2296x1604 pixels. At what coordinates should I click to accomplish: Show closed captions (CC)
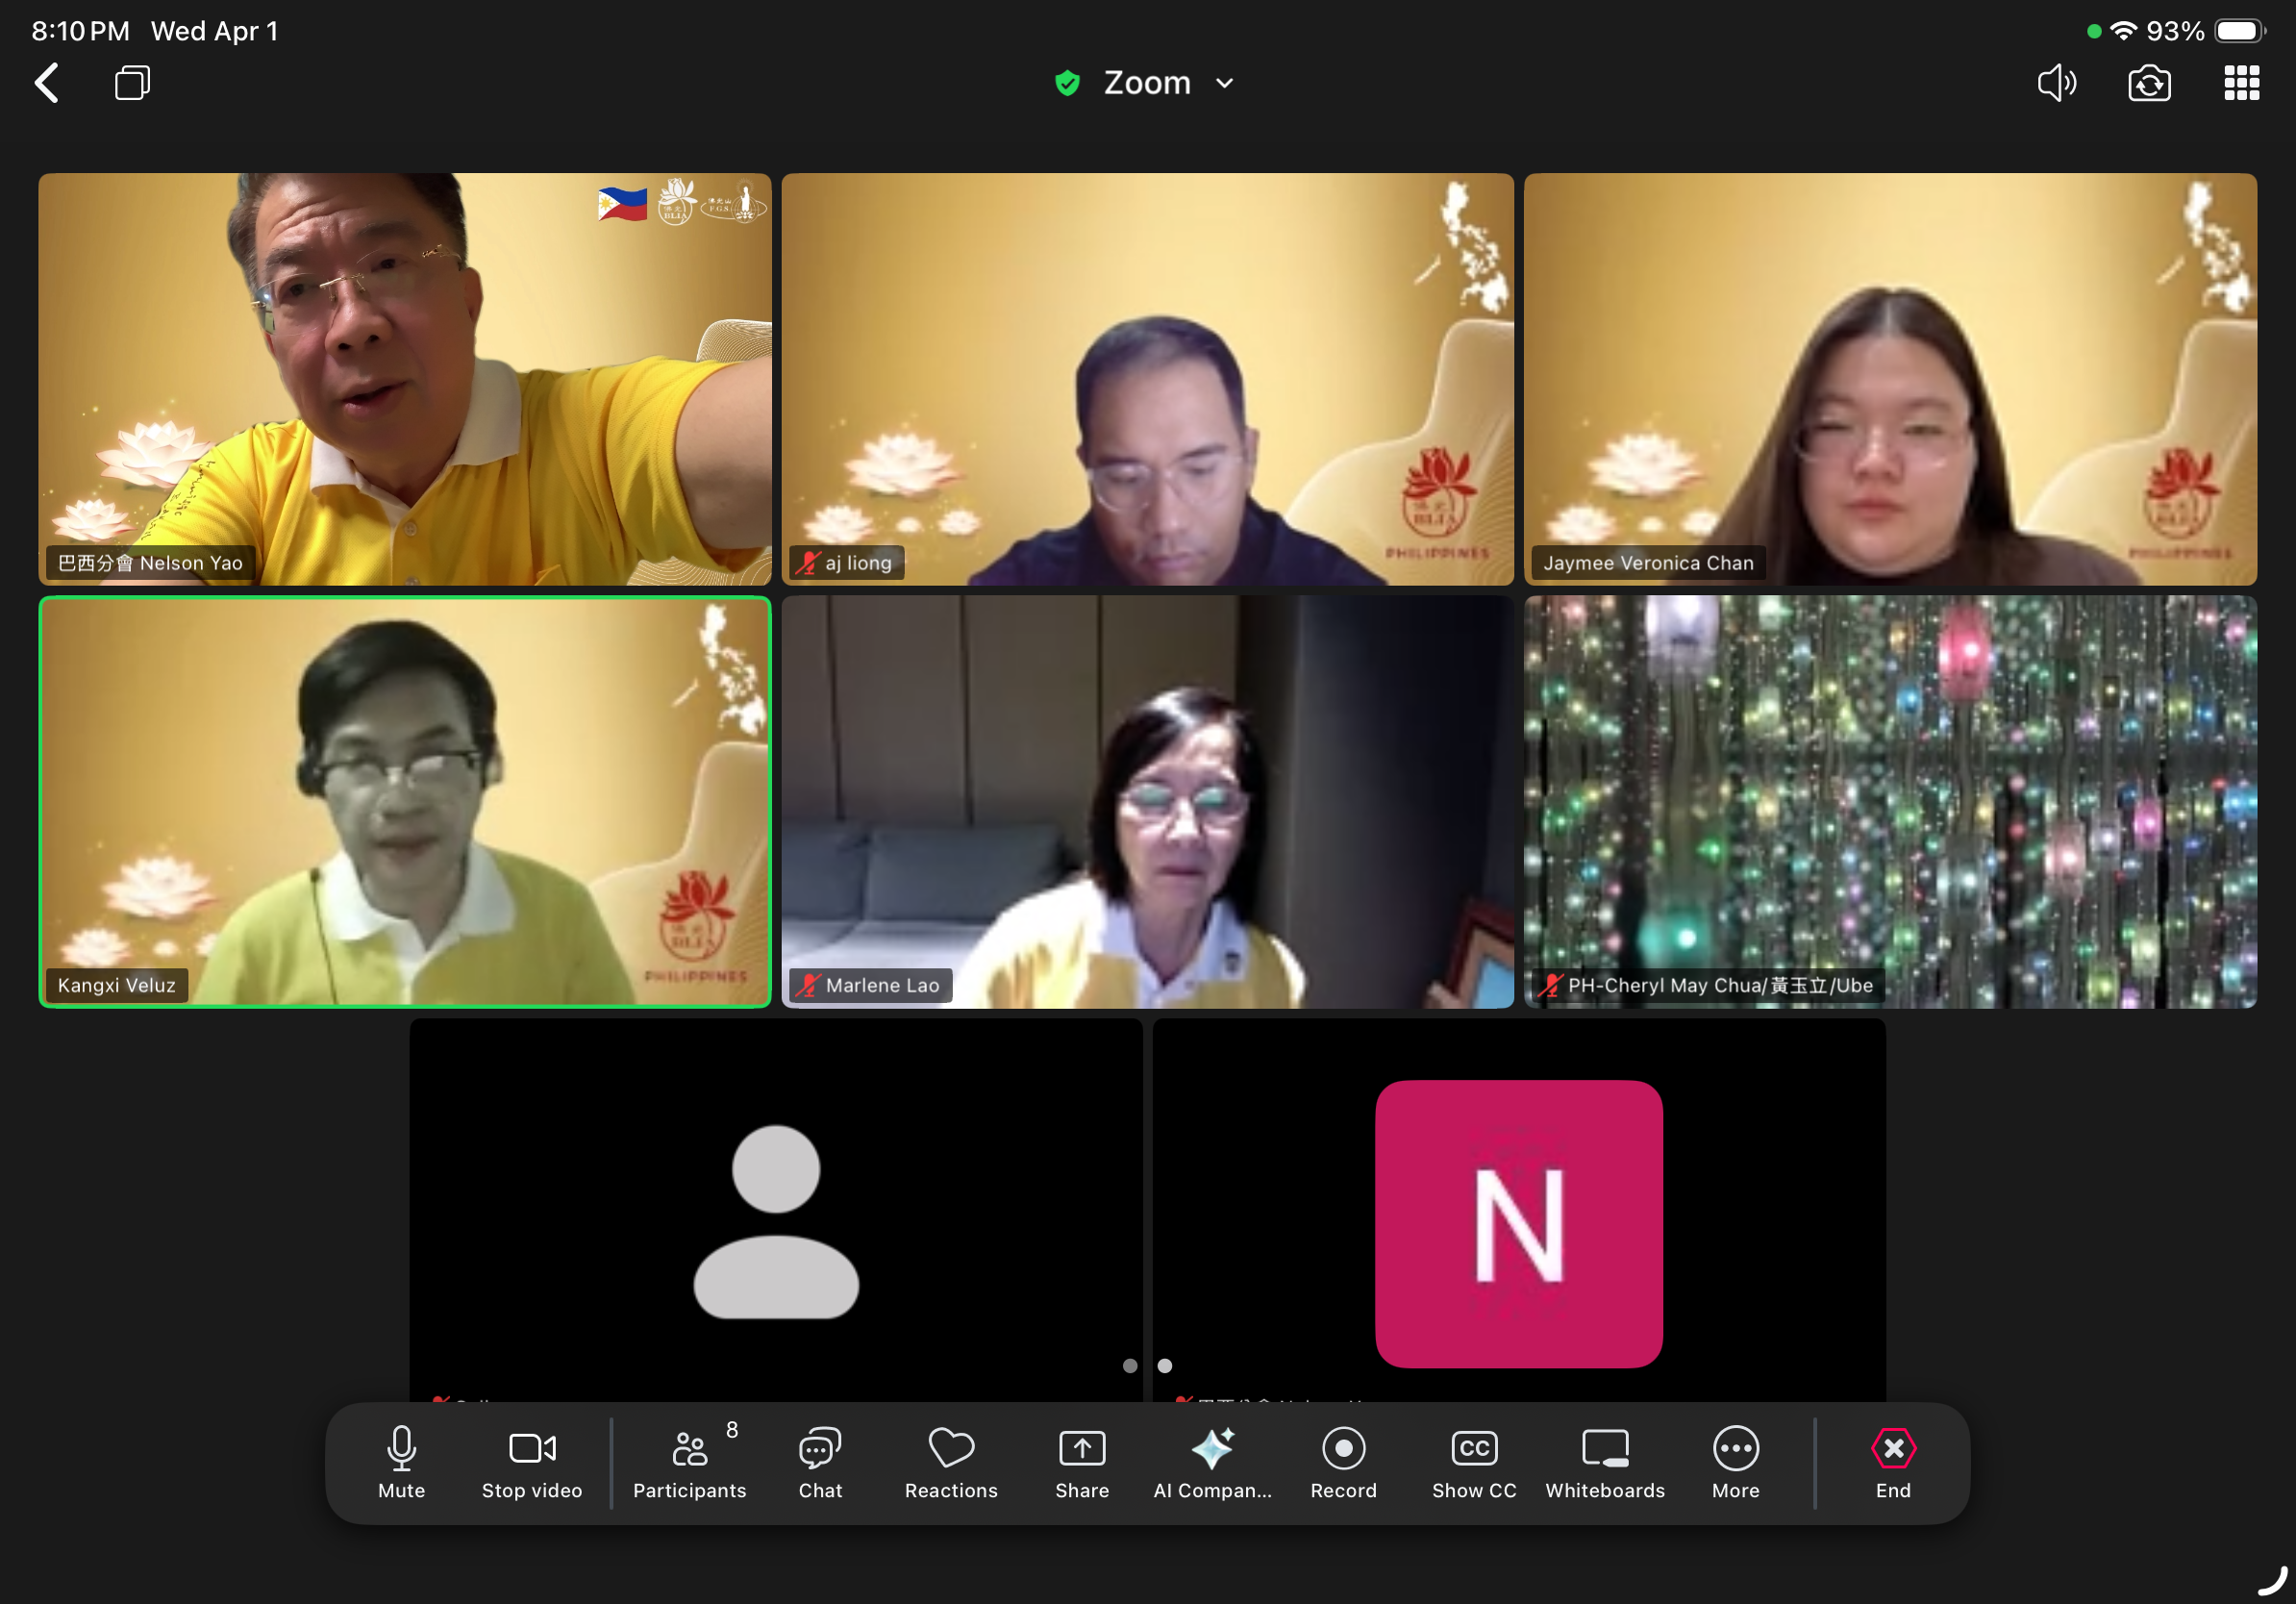pyautogui.click(x=1473, y=1461)
